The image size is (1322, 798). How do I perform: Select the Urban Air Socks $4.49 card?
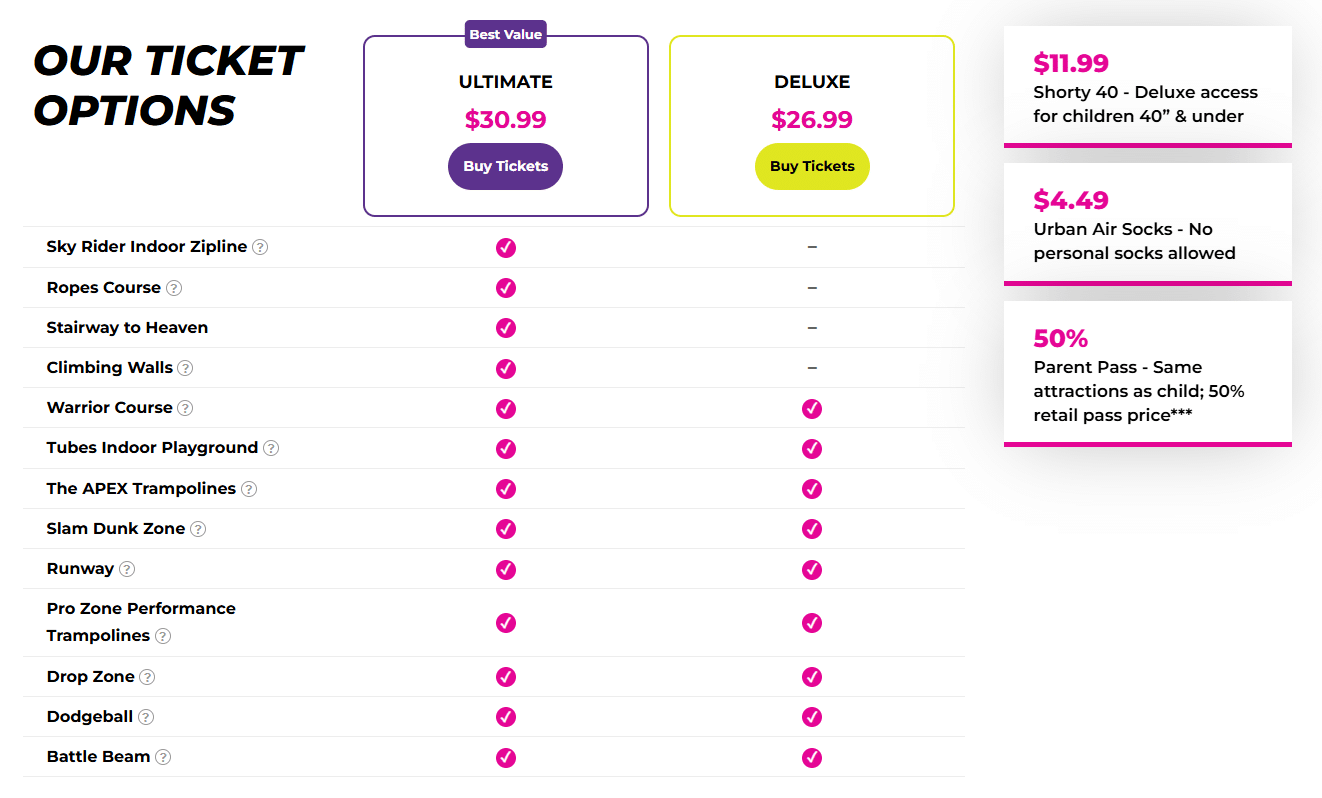pyautogui.click(x=1147, y=224)
